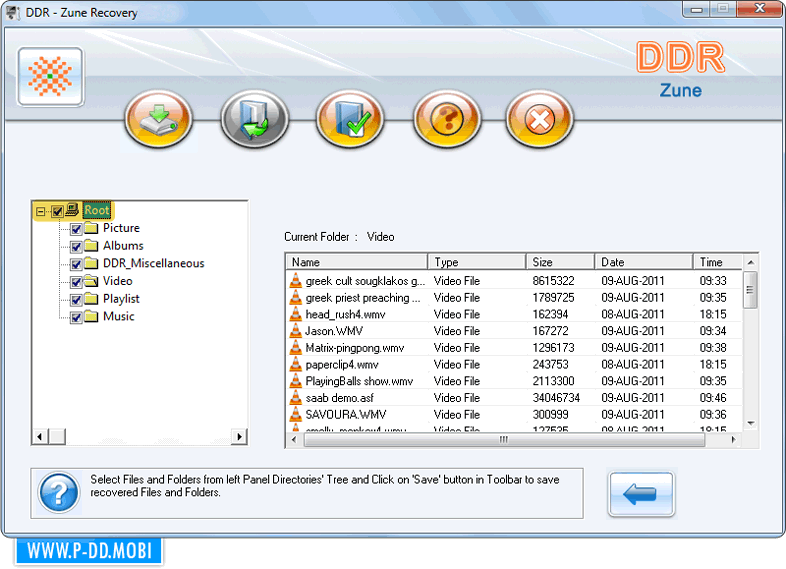Click size value 34046734 of saab demo.asf
The image size is (786, 569).
[556, 398]
